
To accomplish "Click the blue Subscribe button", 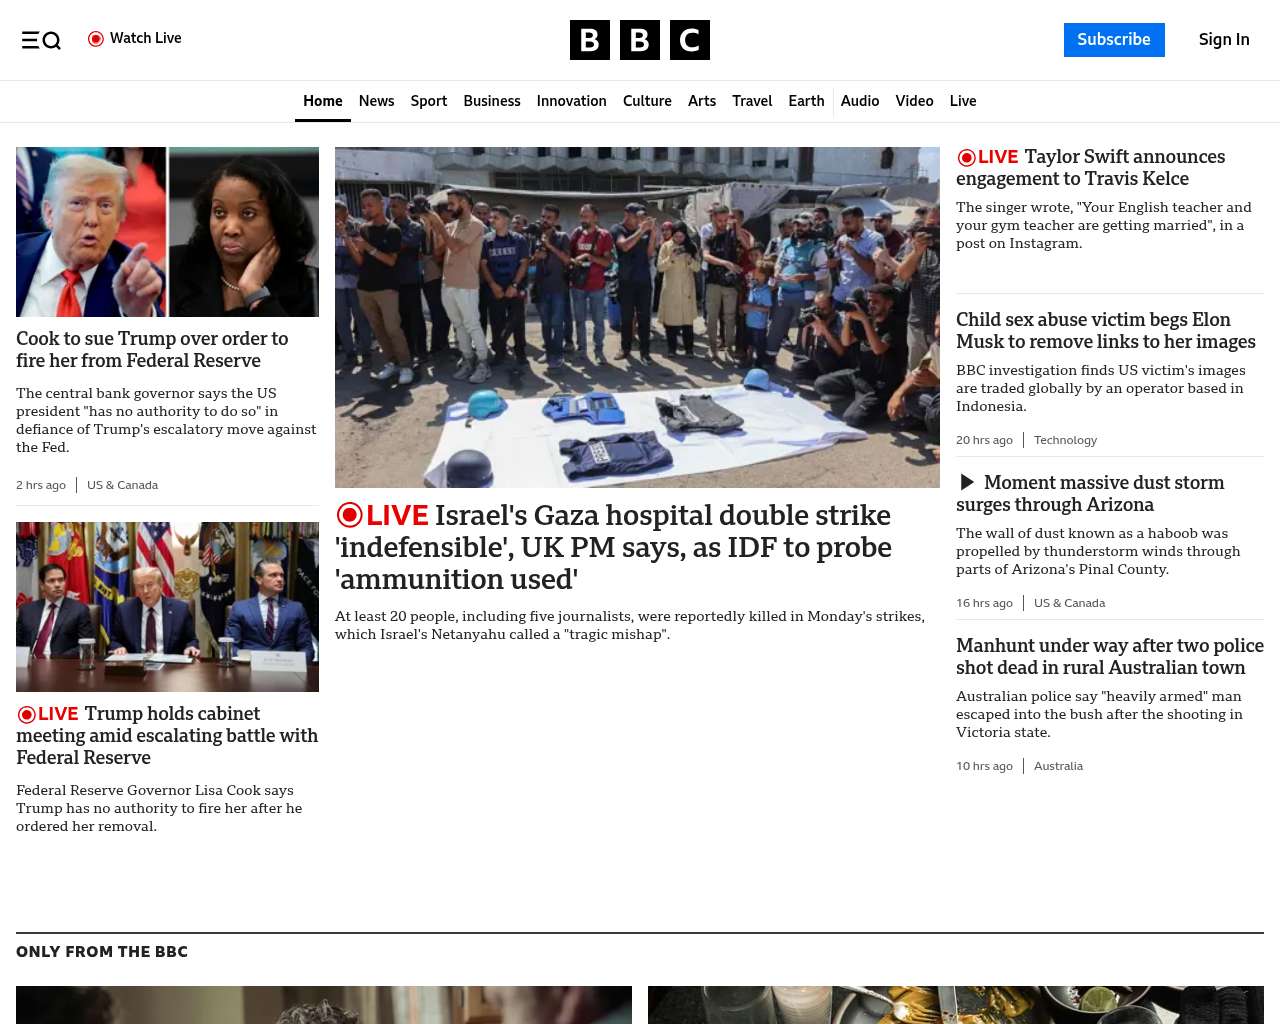I will pyautogui.click(x=1114, y=40).
